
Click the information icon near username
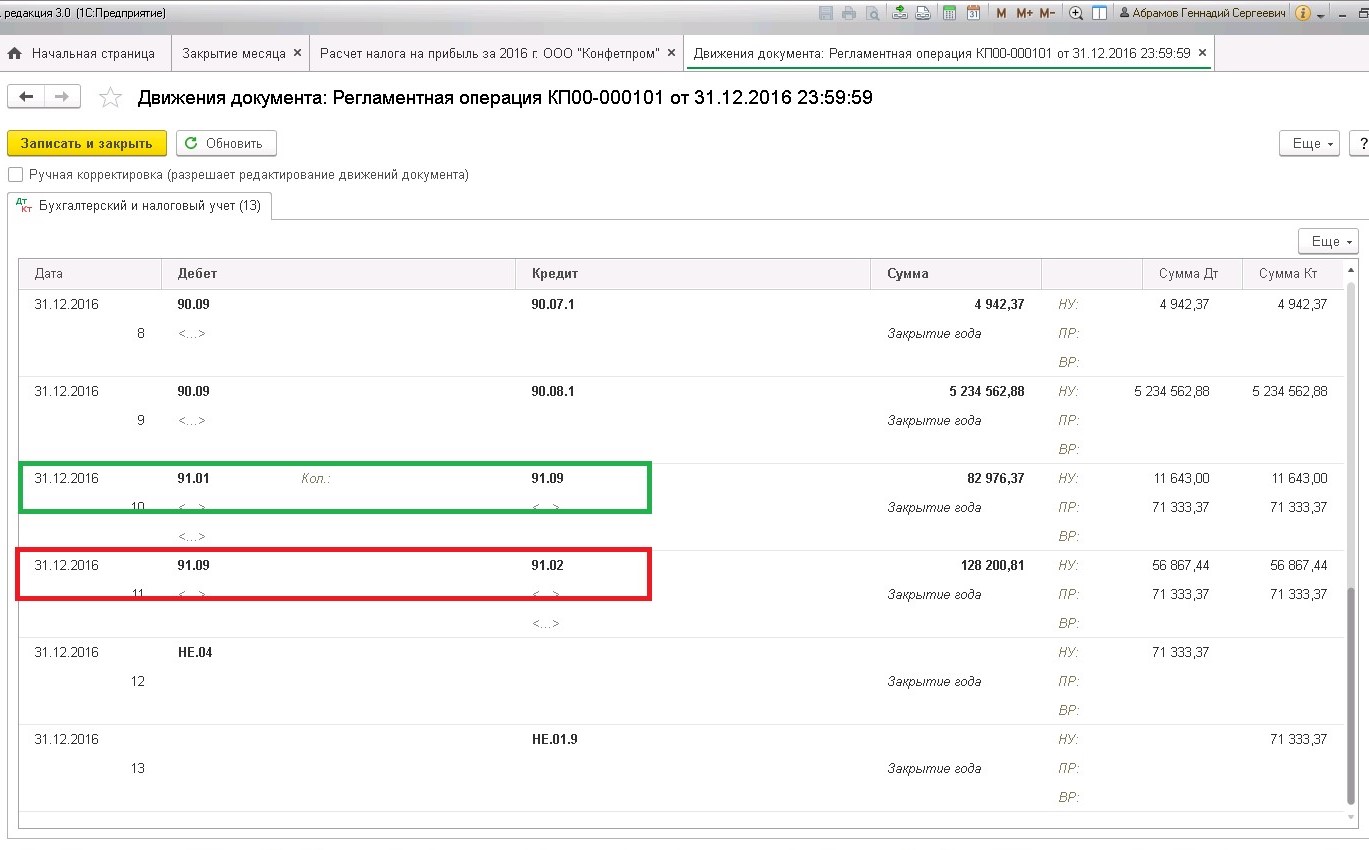coord(1303,13)
